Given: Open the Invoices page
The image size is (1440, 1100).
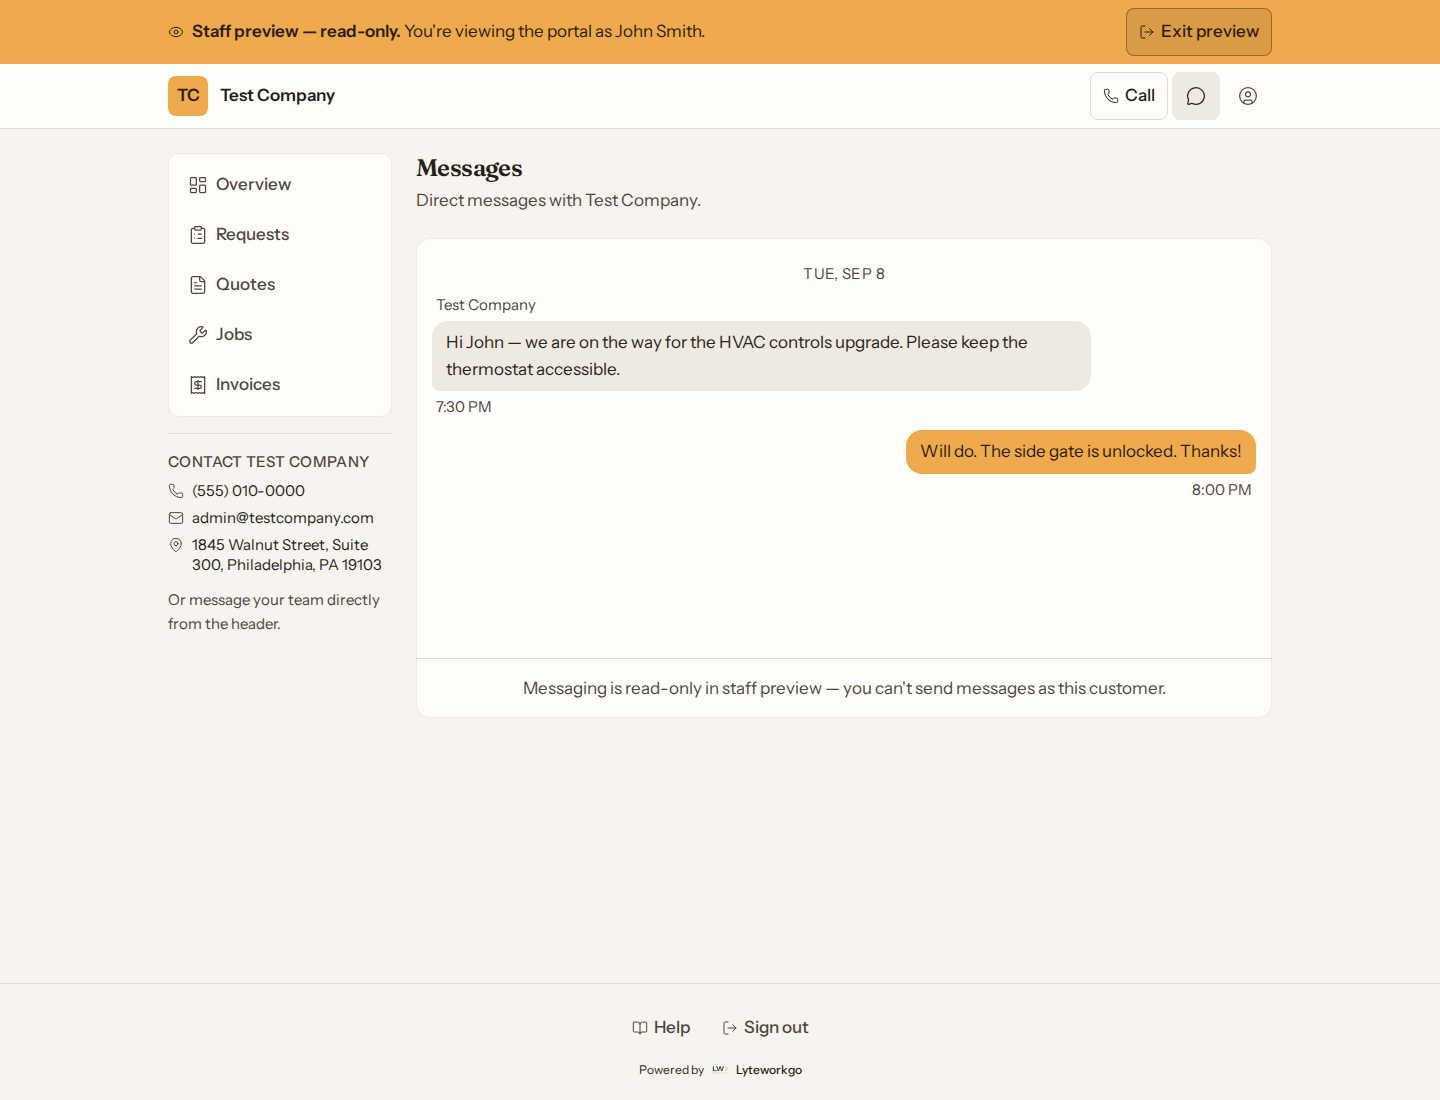Looking at the screenshot, I should [280, 385].
